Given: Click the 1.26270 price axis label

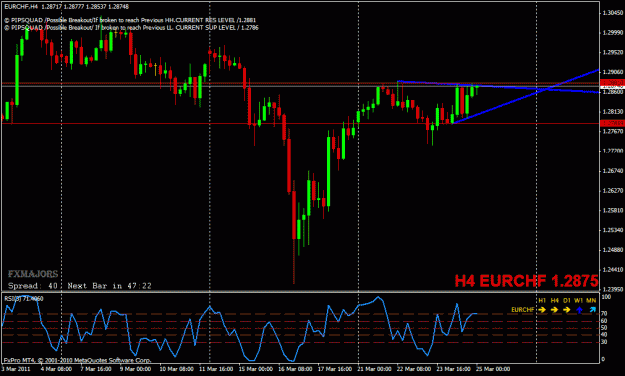Looking at the screenshot, I should [613, 191].
